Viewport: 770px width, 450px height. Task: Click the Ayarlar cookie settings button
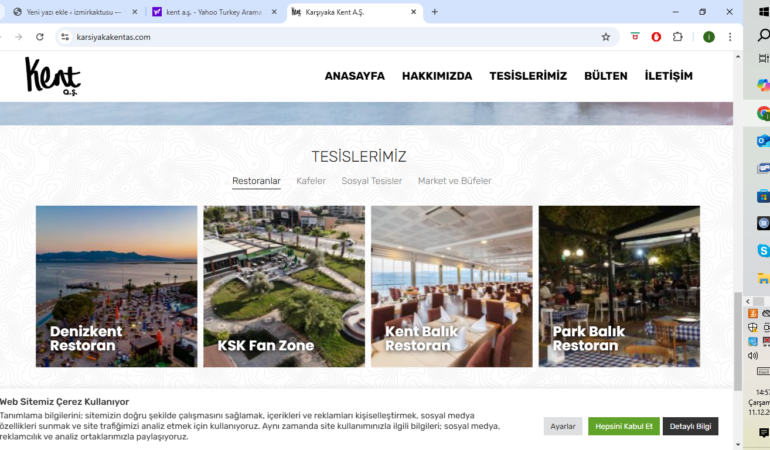(563, 426)
